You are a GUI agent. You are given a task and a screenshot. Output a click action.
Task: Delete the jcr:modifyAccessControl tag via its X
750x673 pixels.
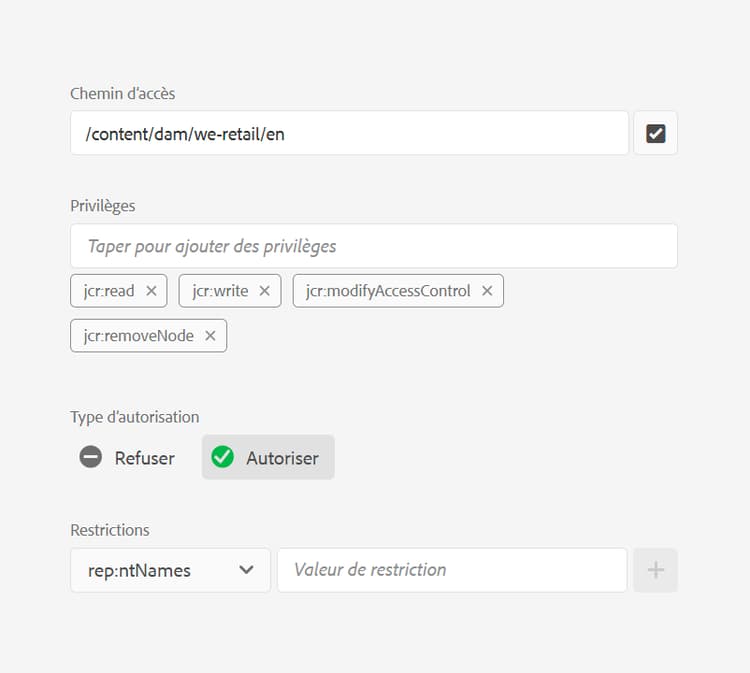pos(487,291)
